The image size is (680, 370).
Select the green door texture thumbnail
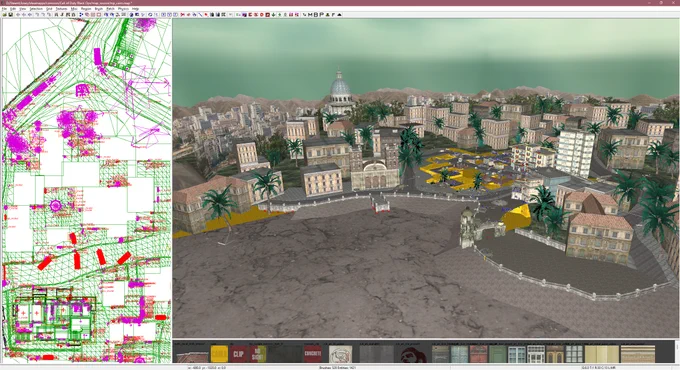(x=497, y=354)
